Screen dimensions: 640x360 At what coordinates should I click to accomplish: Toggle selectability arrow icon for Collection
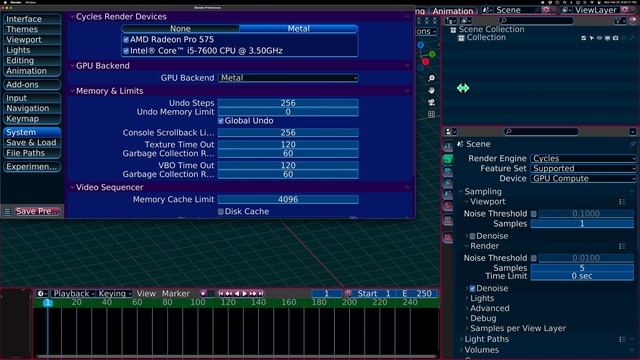pyautogui.click(x=591, y=38)
